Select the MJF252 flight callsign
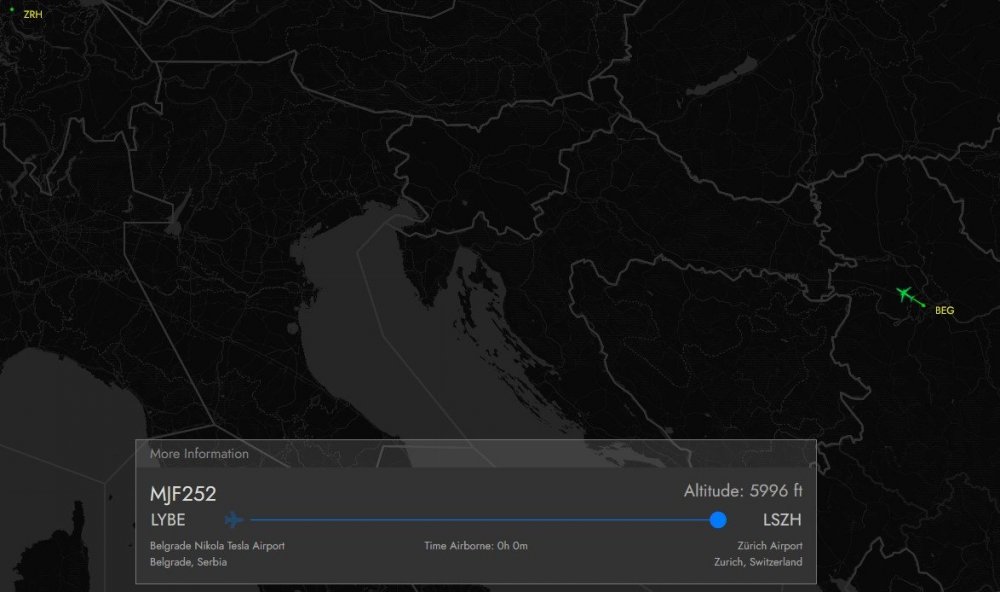The width and height of the screenshot is (1000, 592). pyautogui.click(x=183, y=493)
